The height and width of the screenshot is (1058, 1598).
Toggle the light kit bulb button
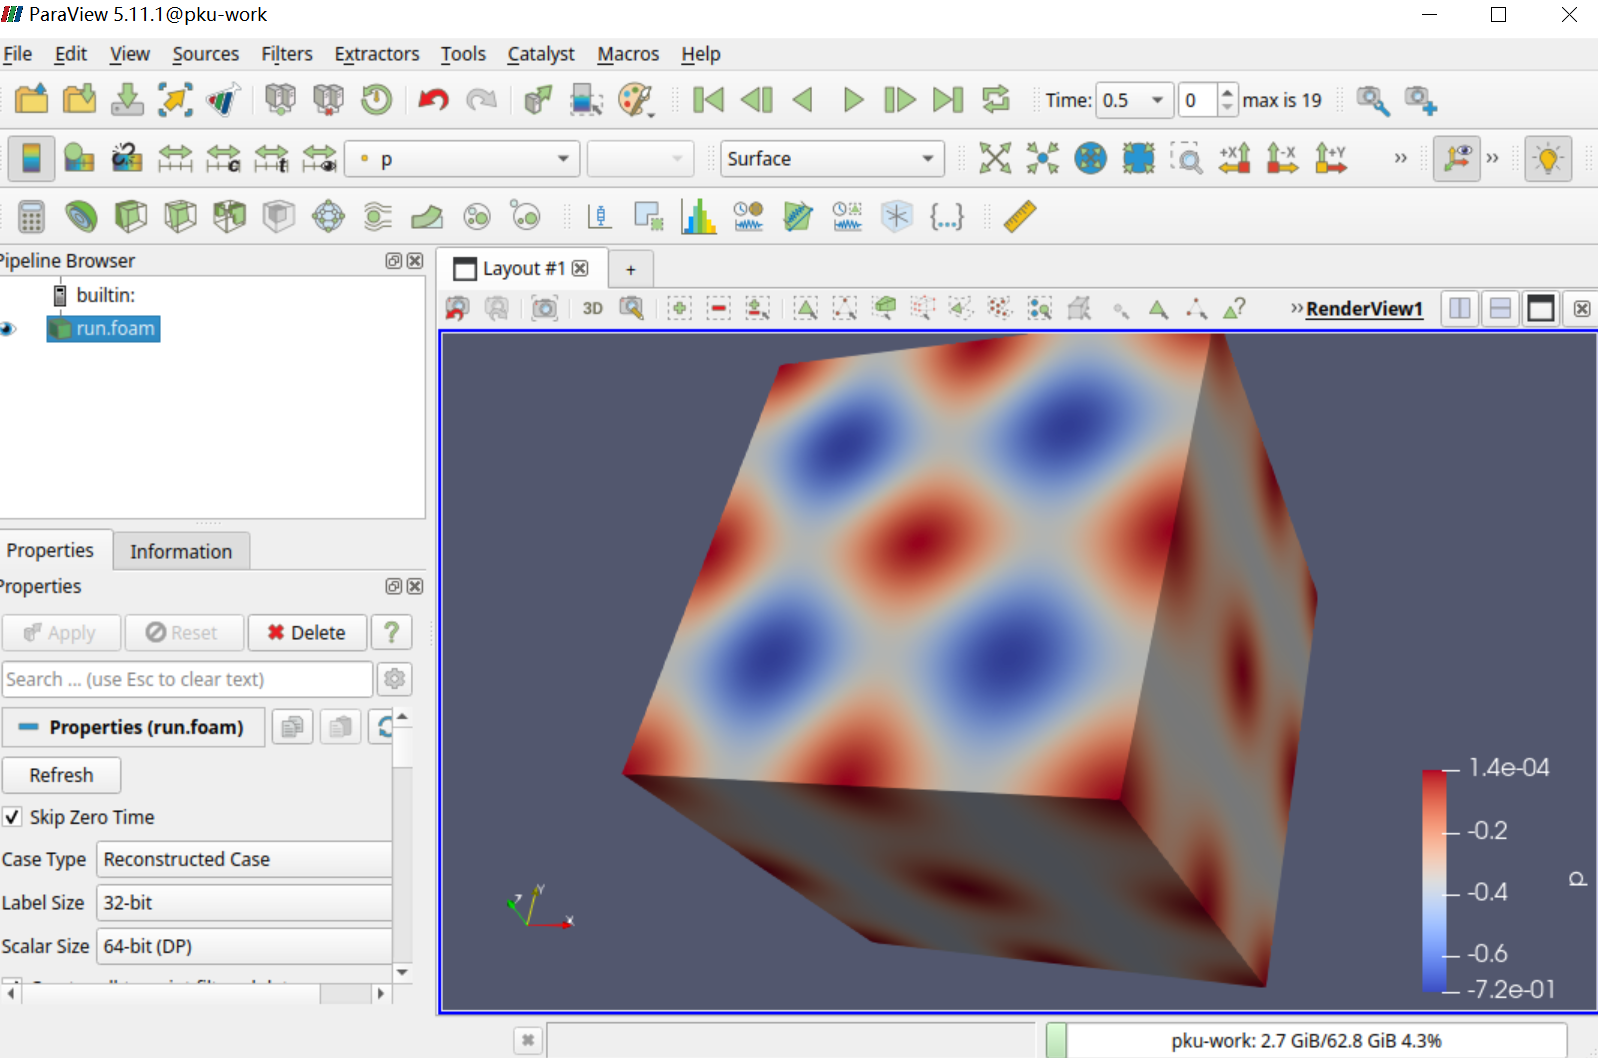tap(1548, 158)
